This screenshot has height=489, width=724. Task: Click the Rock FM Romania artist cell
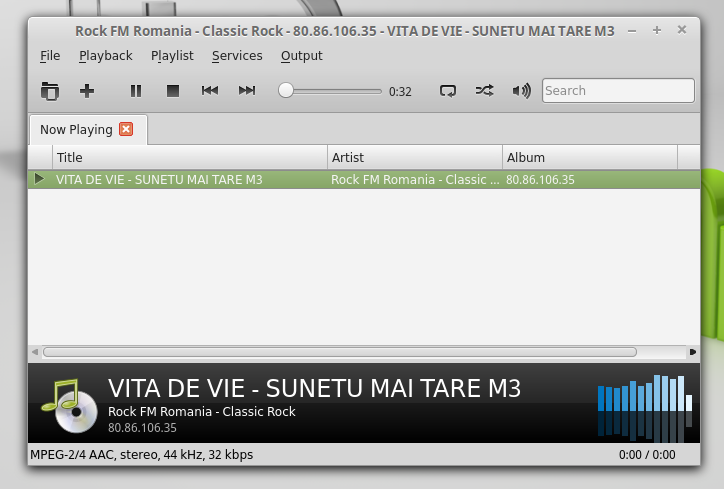click(x=415, y=180)
